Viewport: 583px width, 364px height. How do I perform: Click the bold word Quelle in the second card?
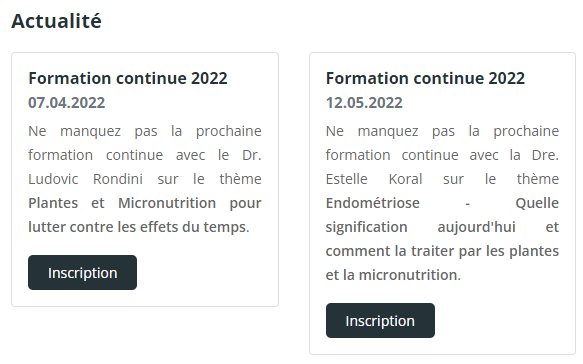click(537, 203)
